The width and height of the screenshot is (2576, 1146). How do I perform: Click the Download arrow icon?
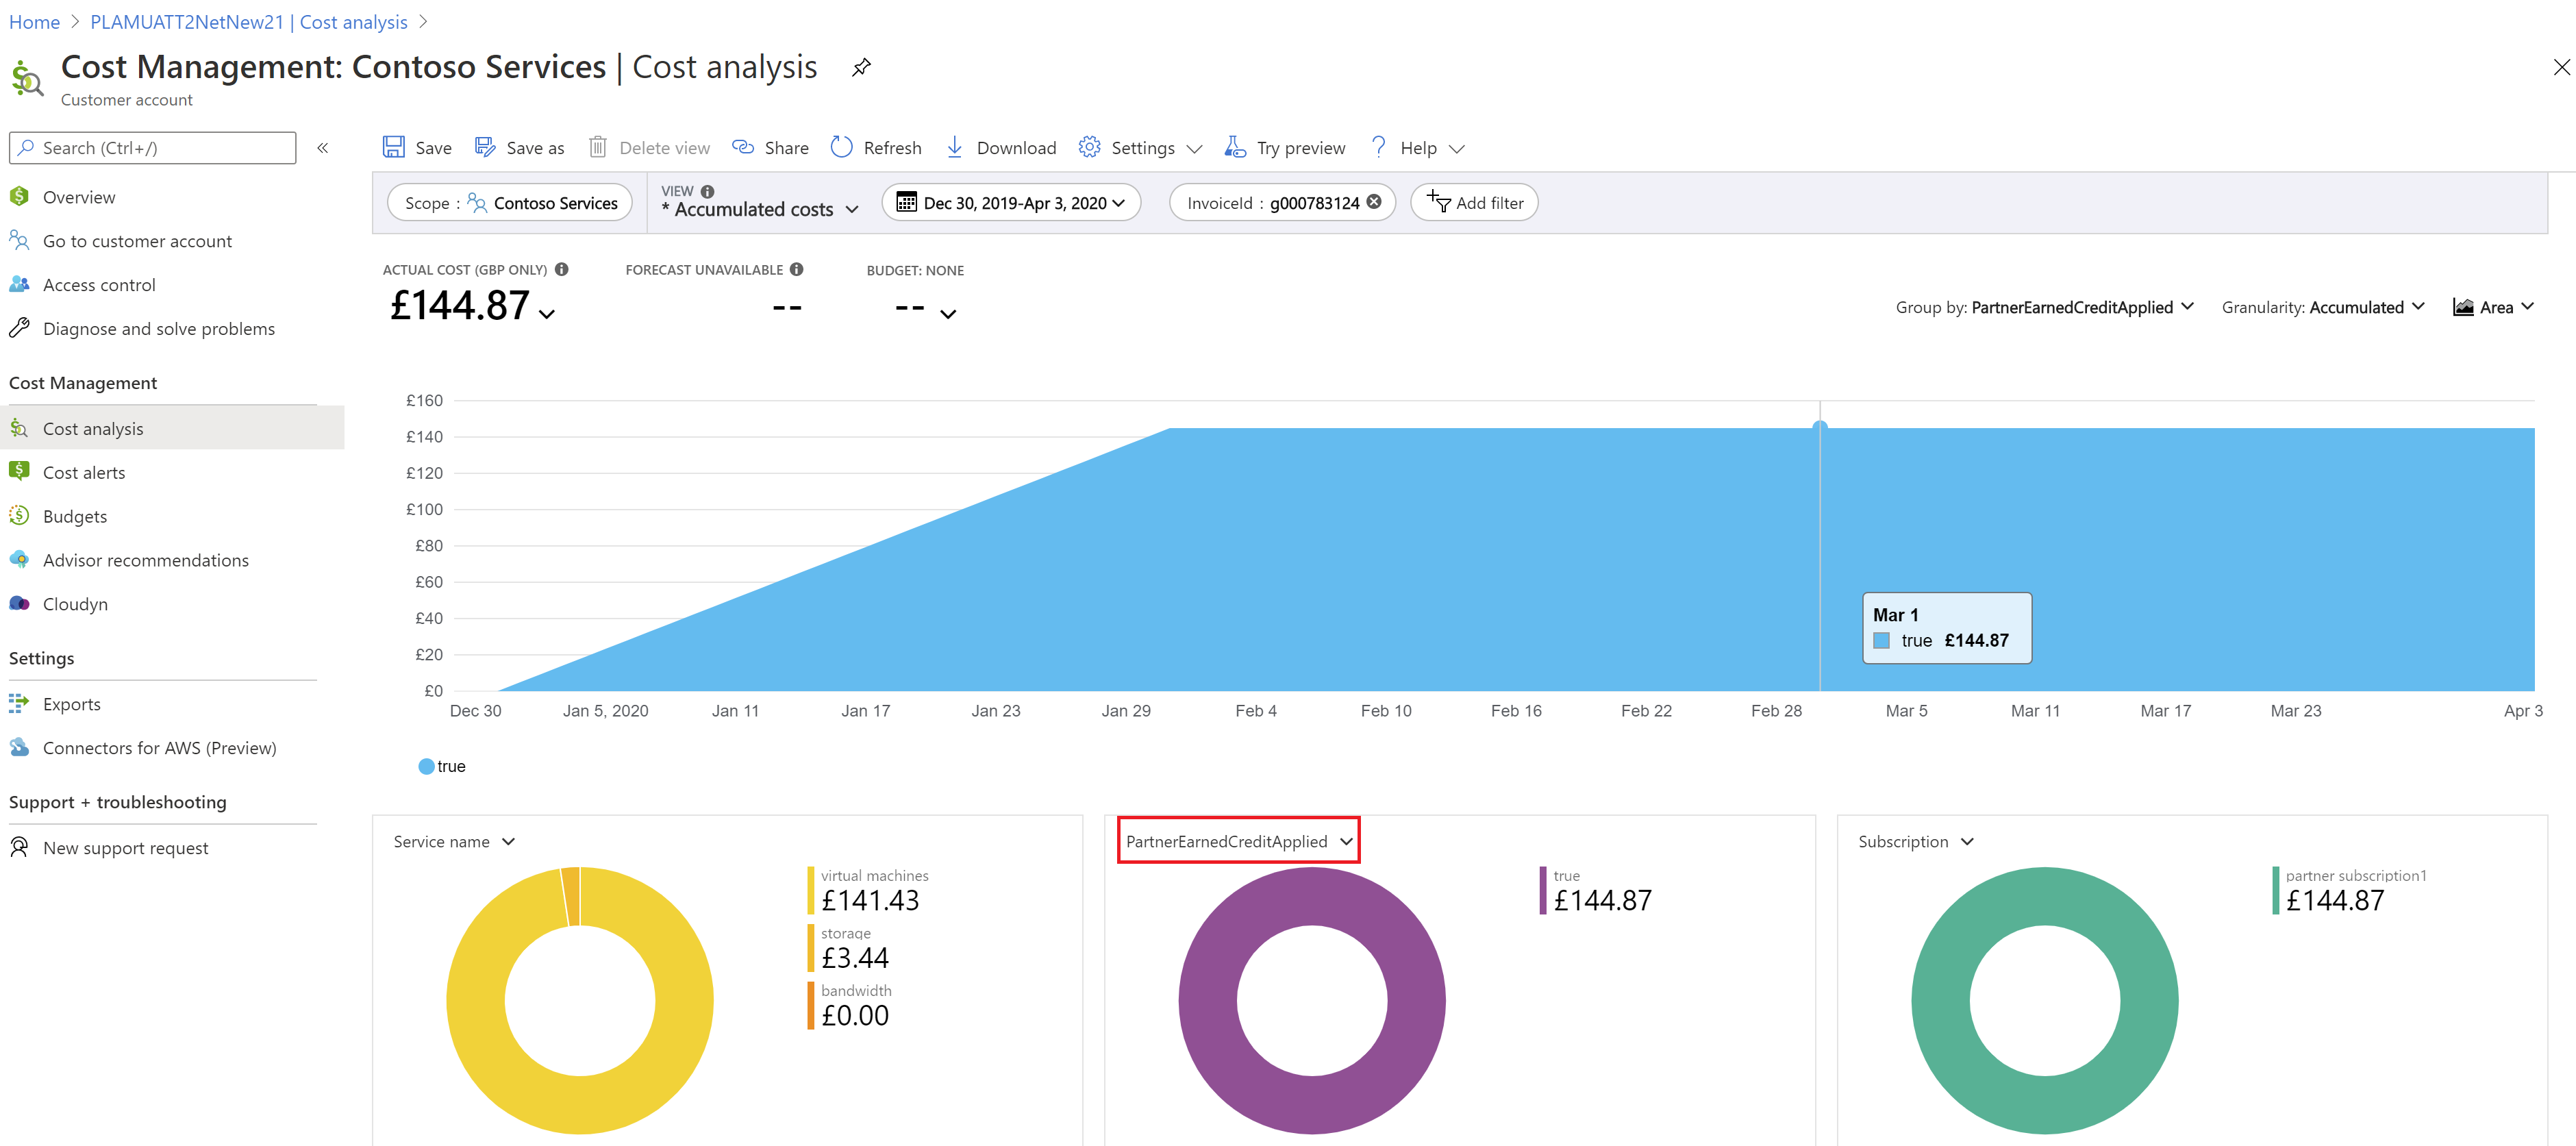click(x=955, y=147)
